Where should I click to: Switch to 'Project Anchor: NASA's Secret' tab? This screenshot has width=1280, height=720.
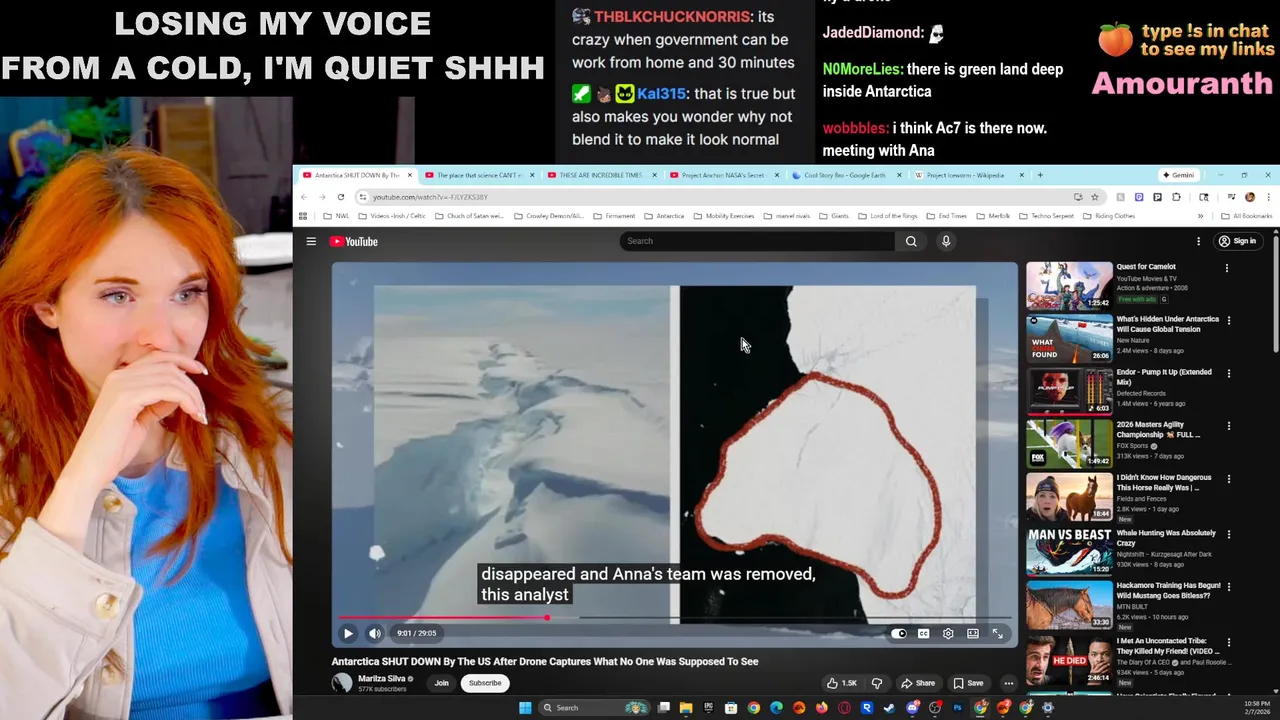tap(722, 175)
